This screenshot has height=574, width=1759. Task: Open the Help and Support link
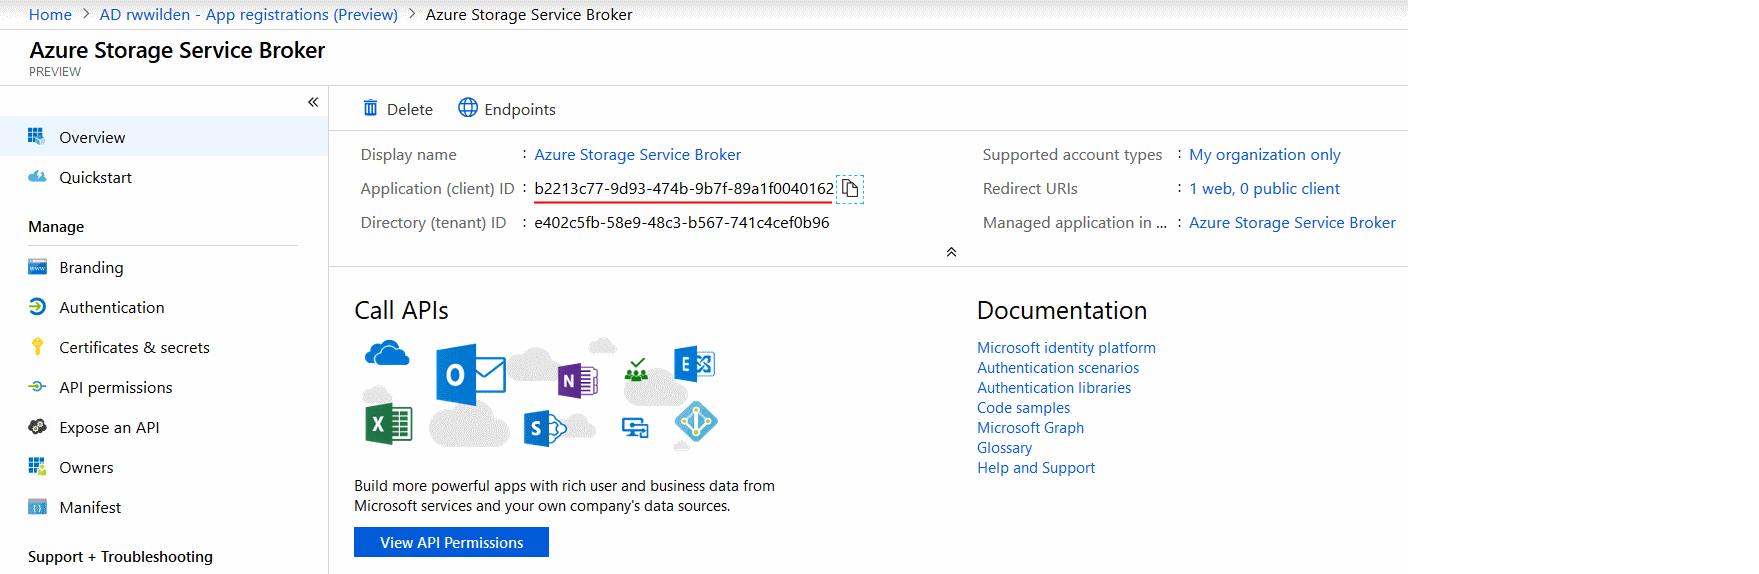point(1036,467)
